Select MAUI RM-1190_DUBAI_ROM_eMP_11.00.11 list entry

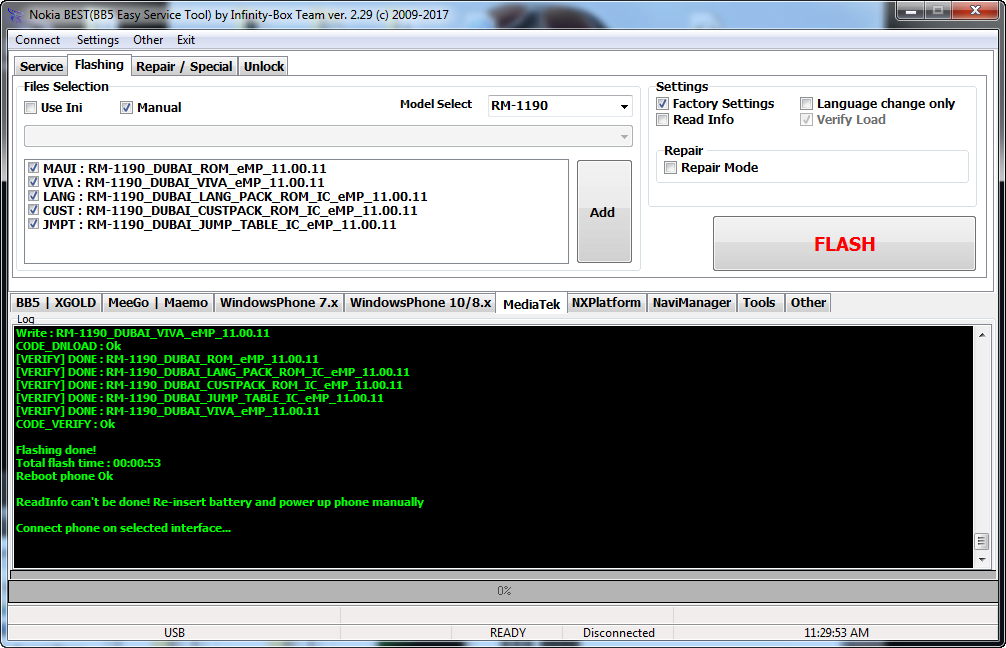[x=185, y=168]
